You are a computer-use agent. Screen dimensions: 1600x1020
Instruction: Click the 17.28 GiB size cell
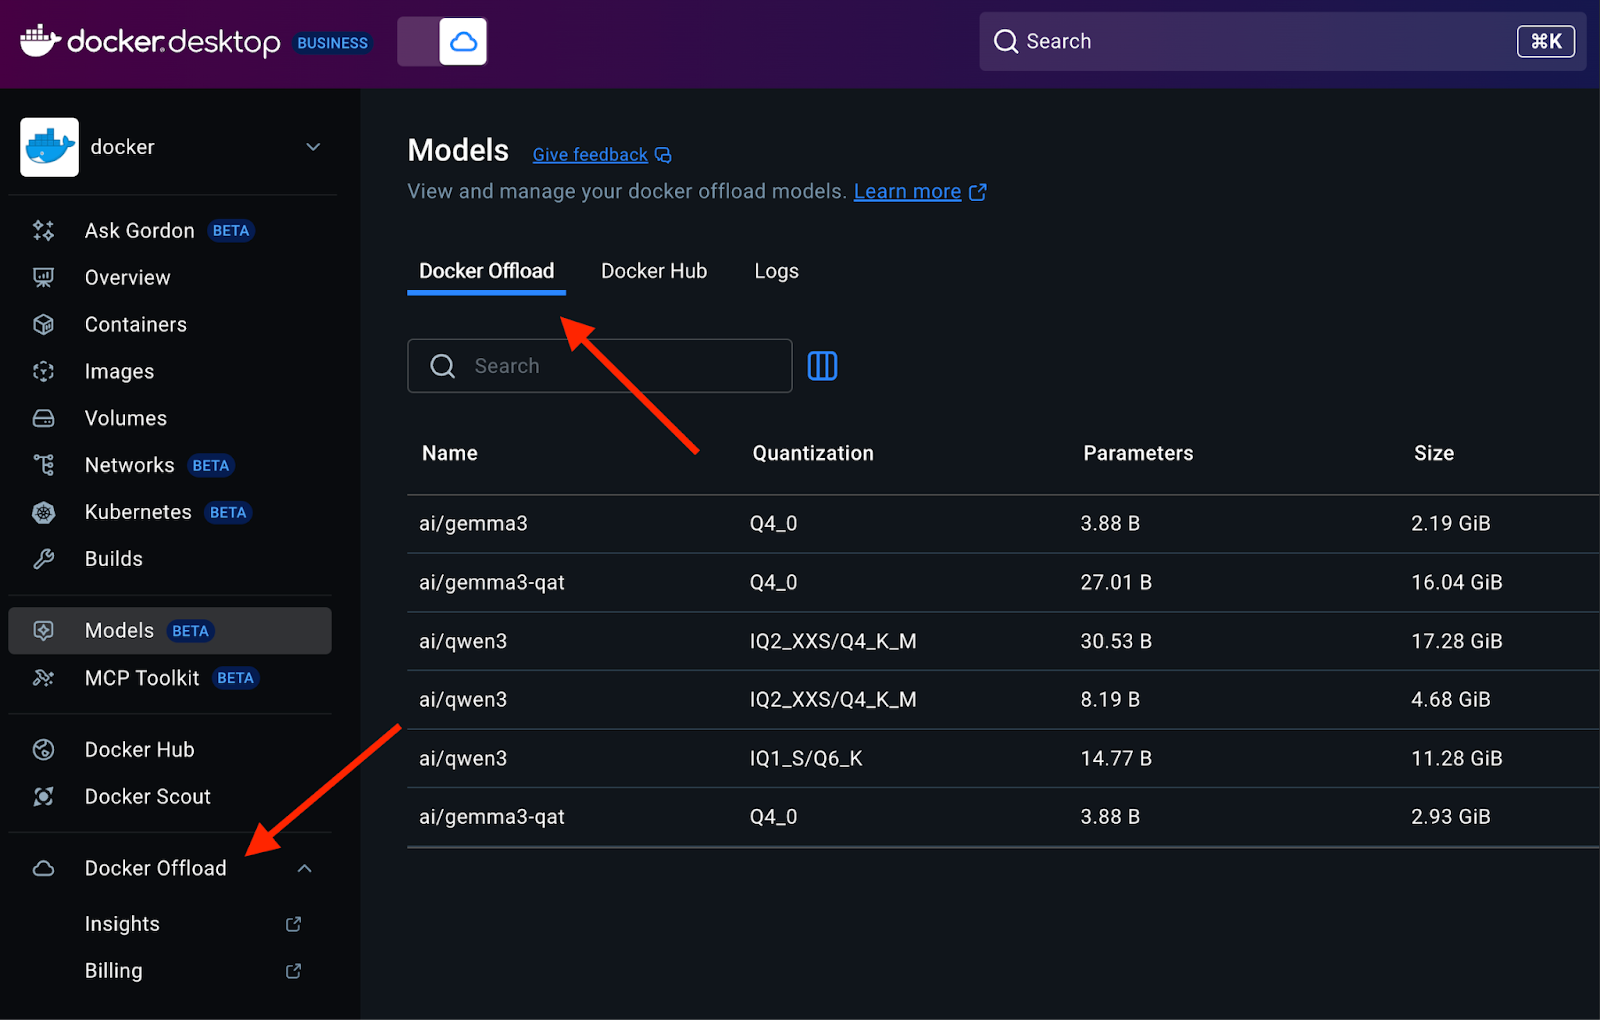[x=1456, y=641]
